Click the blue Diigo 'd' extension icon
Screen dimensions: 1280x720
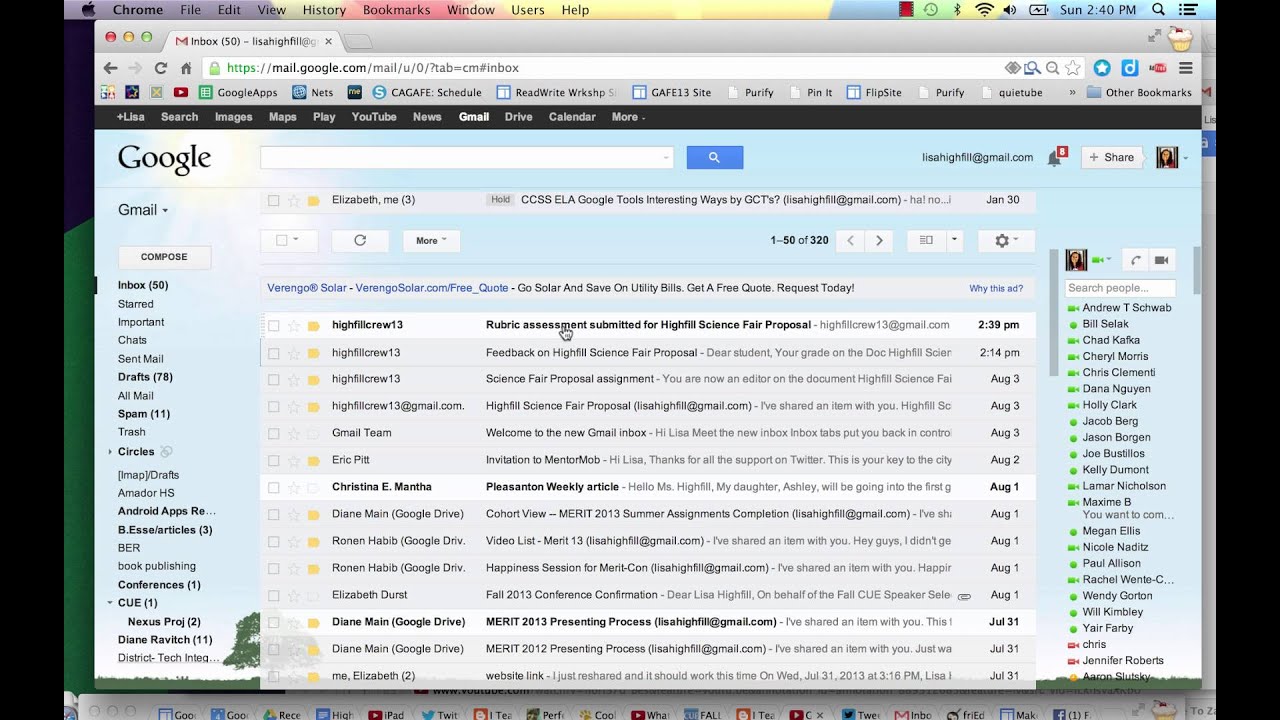click(1130, 68)
